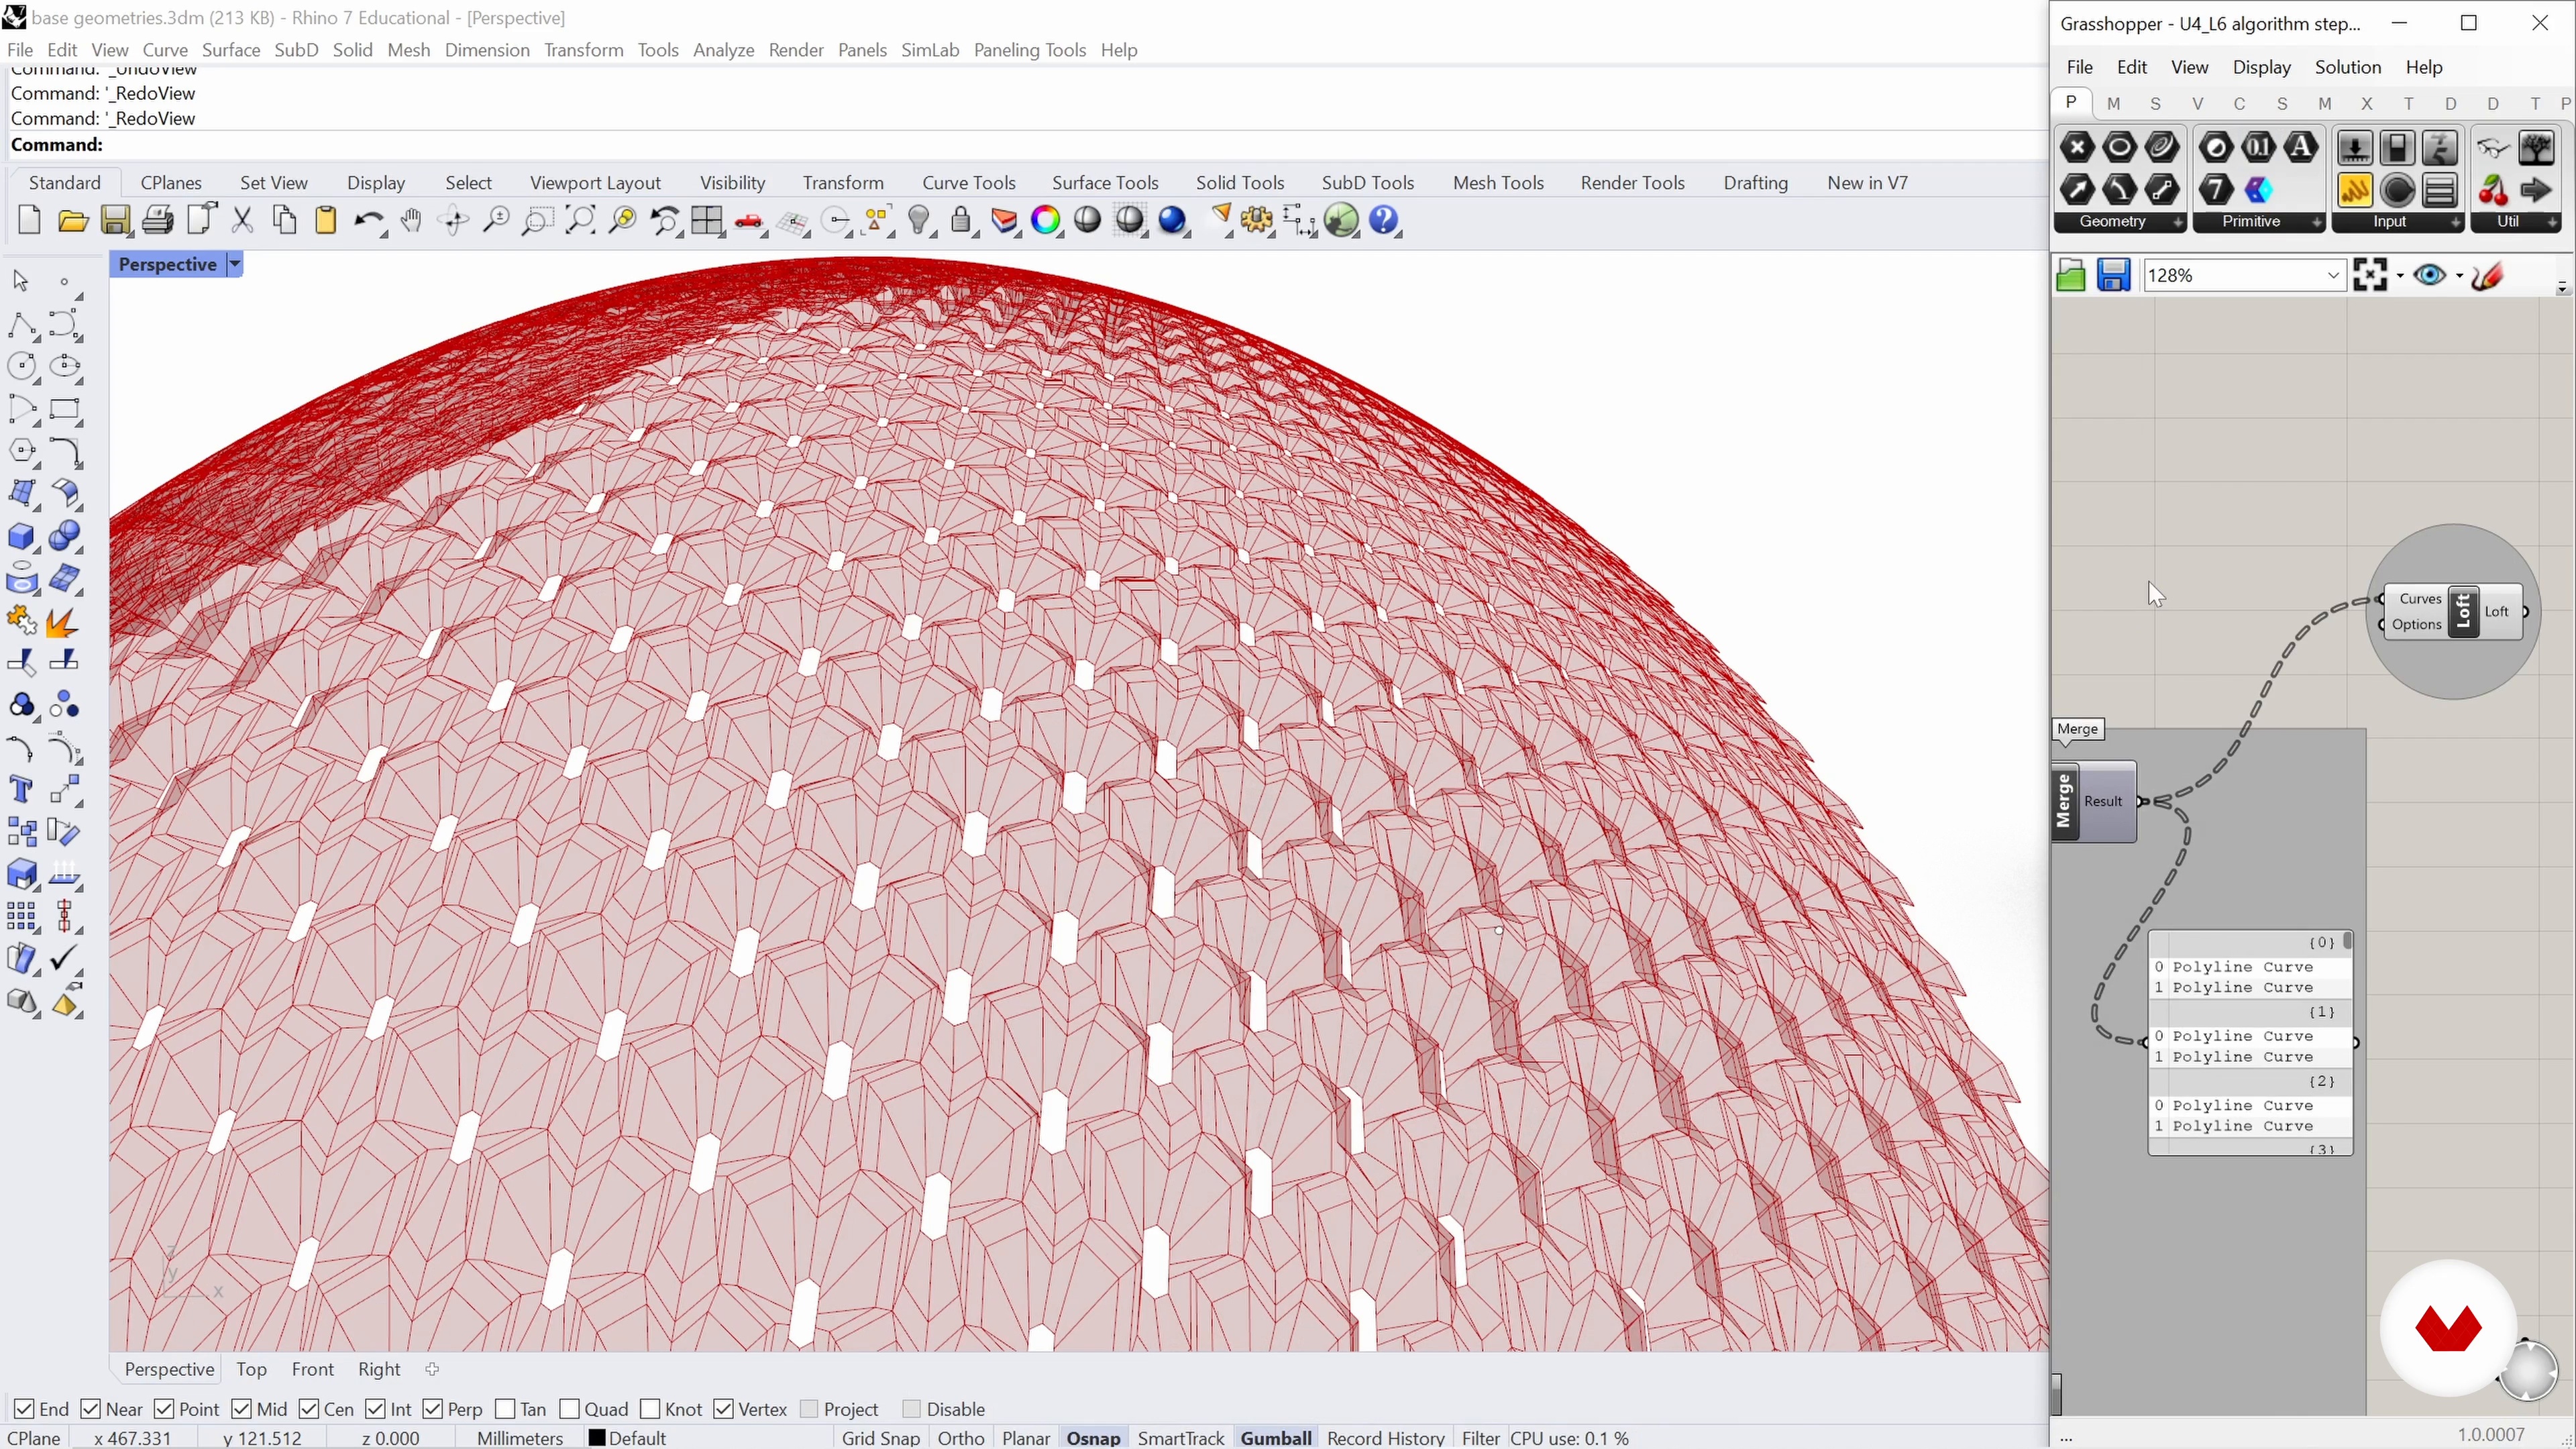
Task: Open the Paneling Tools menu
Action: 1029,49
